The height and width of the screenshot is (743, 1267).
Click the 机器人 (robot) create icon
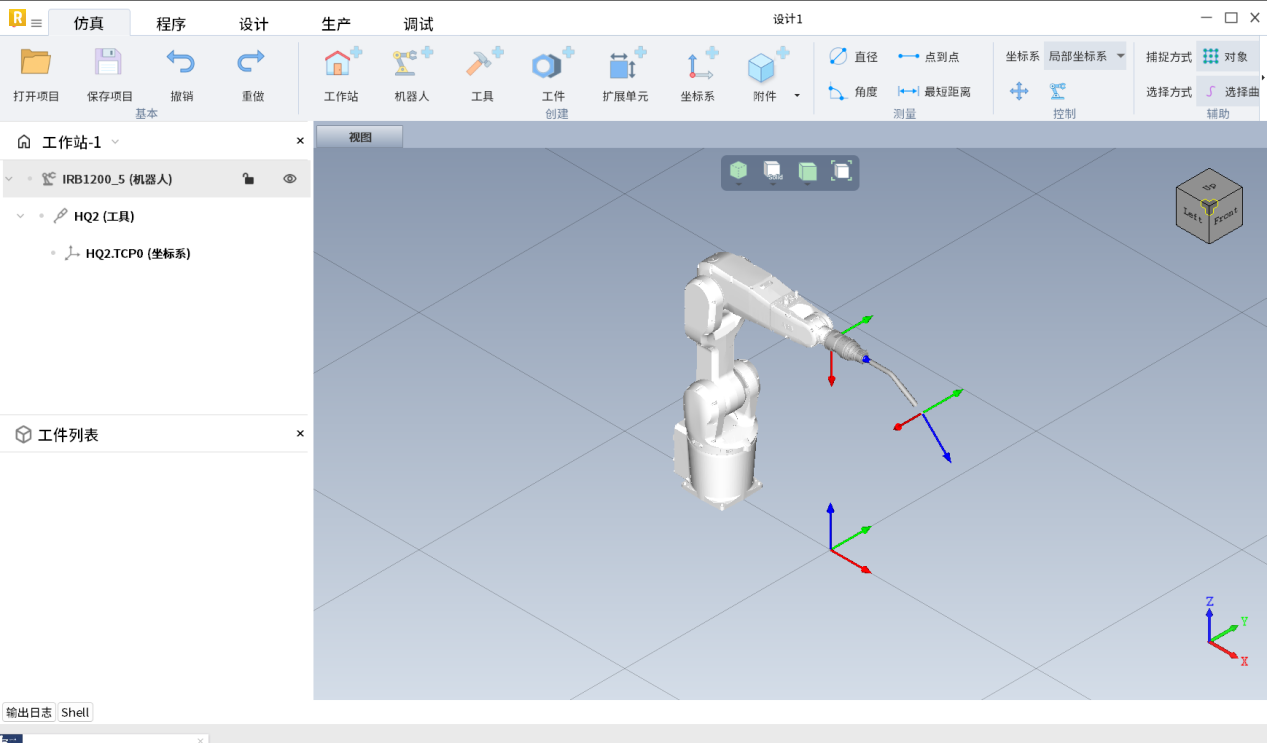pyautogui.click(x=411, y=66)
